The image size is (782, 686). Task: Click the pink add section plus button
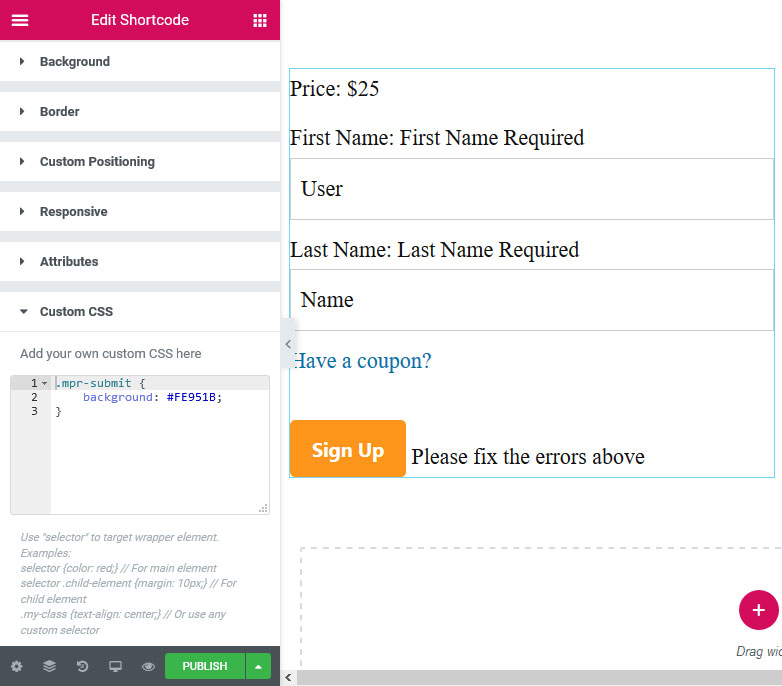tap(758, 609)
